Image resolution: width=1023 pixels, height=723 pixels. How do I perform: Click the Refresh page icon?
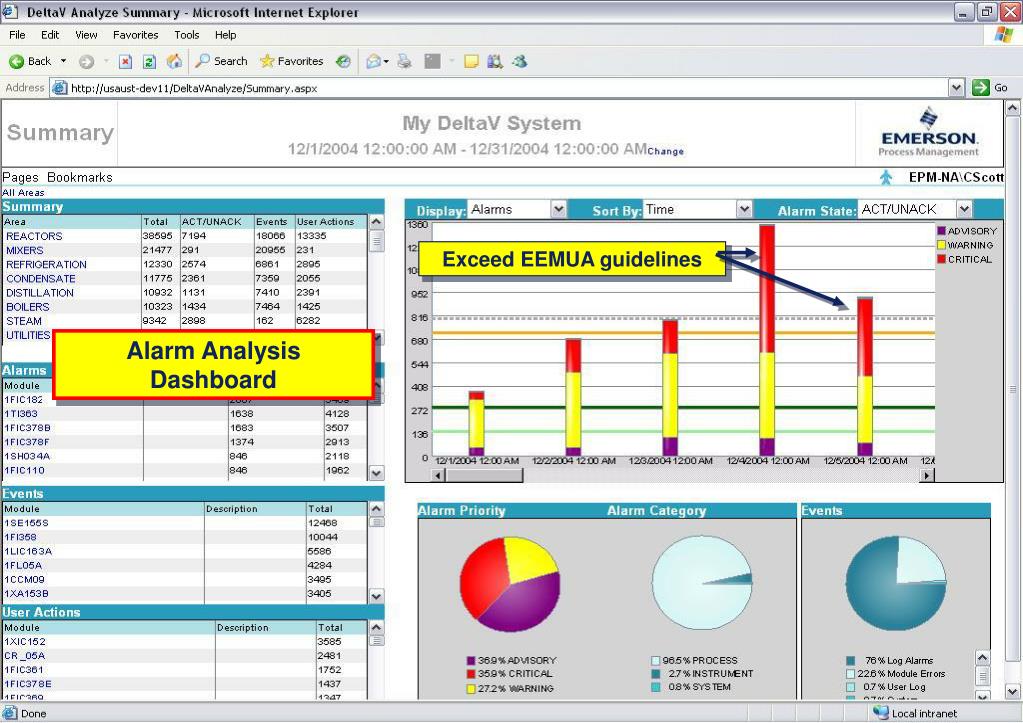click(x=149, y=61)
